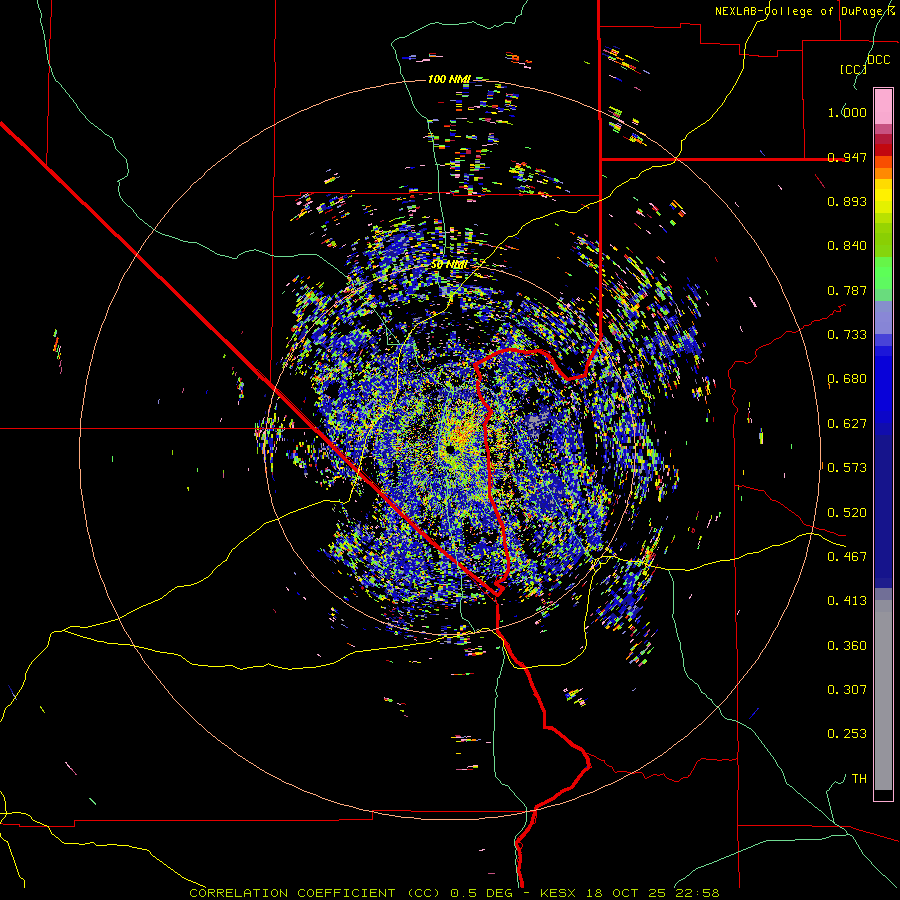Click the bright green segment of color bar
Viewport: 900px width, 900px height.
pyautogui.click(x=883, y=273)
